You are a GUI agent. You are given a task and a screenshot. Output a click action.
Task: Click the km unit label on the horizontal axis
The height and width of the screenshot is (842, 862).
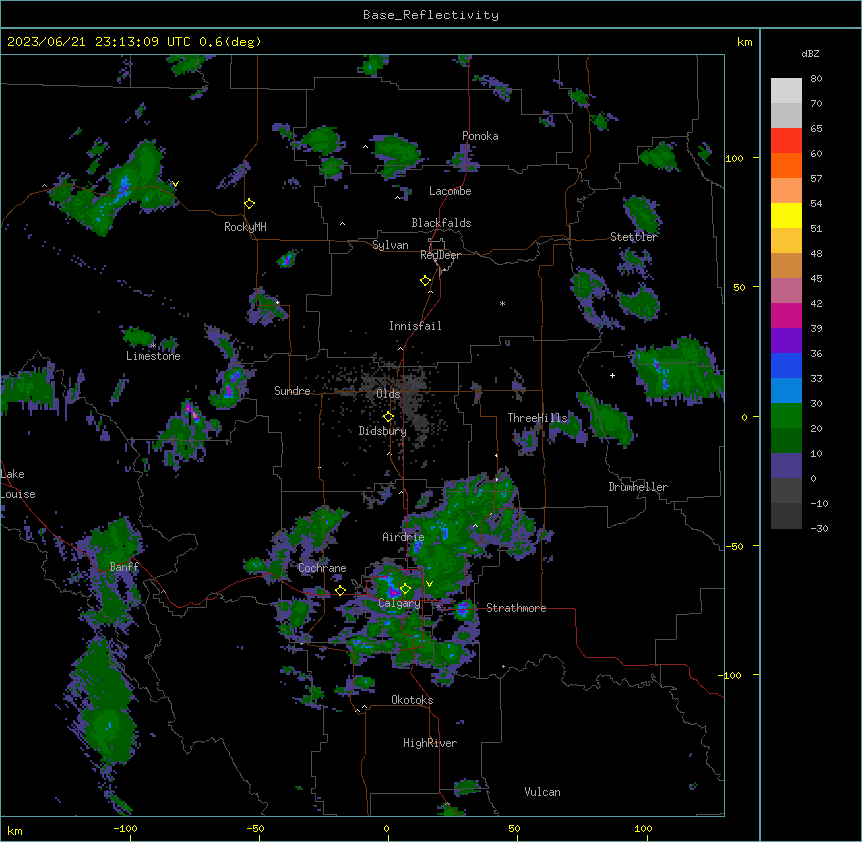(x=15, y=830)
